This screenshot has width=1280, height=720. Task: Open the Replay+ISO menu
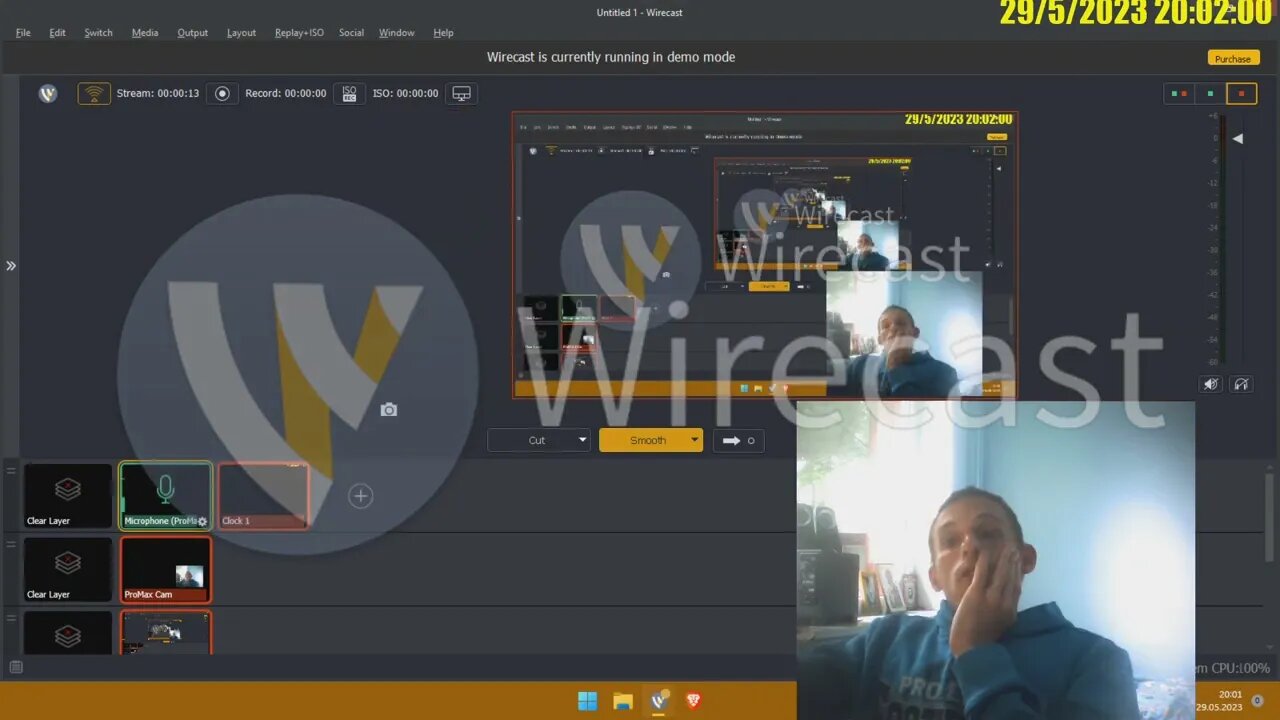click(x=299, y=32)
